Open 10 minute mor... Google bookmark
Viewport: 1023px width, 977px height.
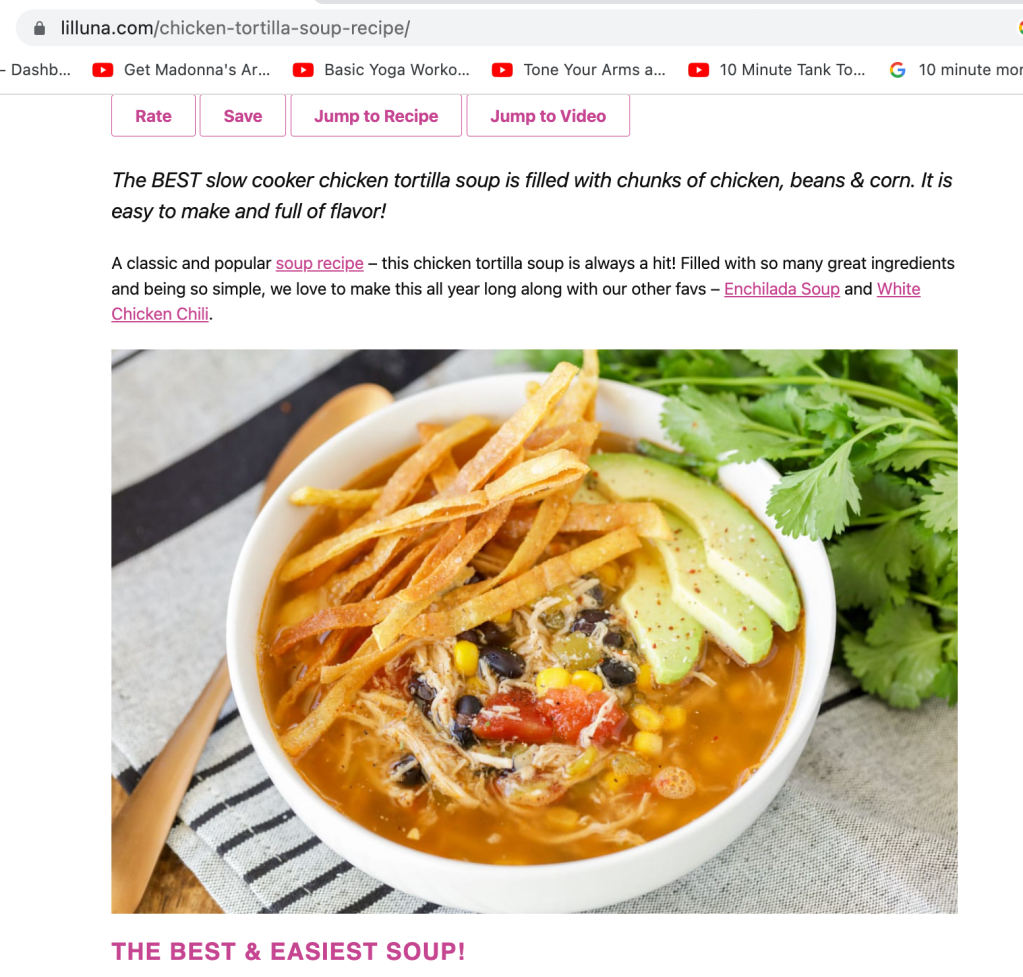coord(970,70)
